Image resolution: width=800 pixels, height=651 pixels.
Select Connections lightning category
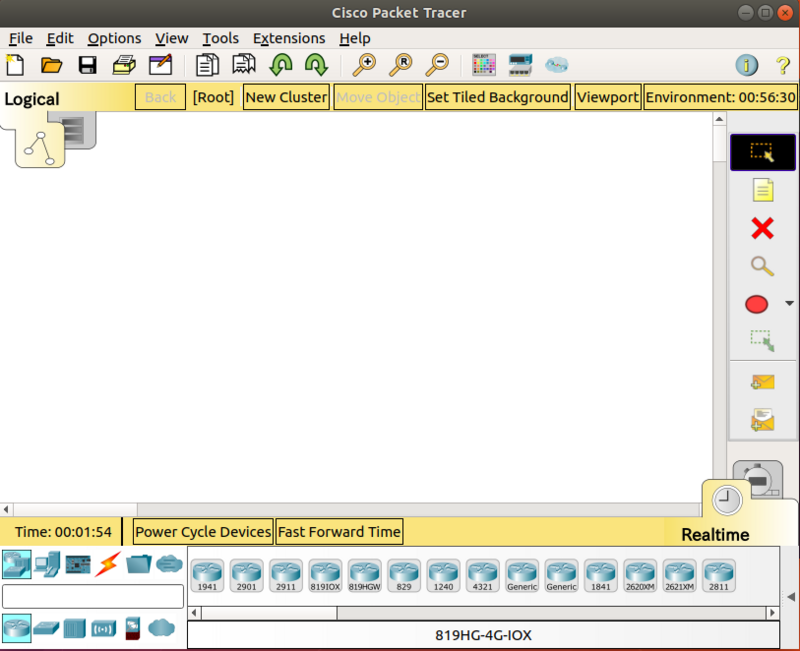(108, 564)
